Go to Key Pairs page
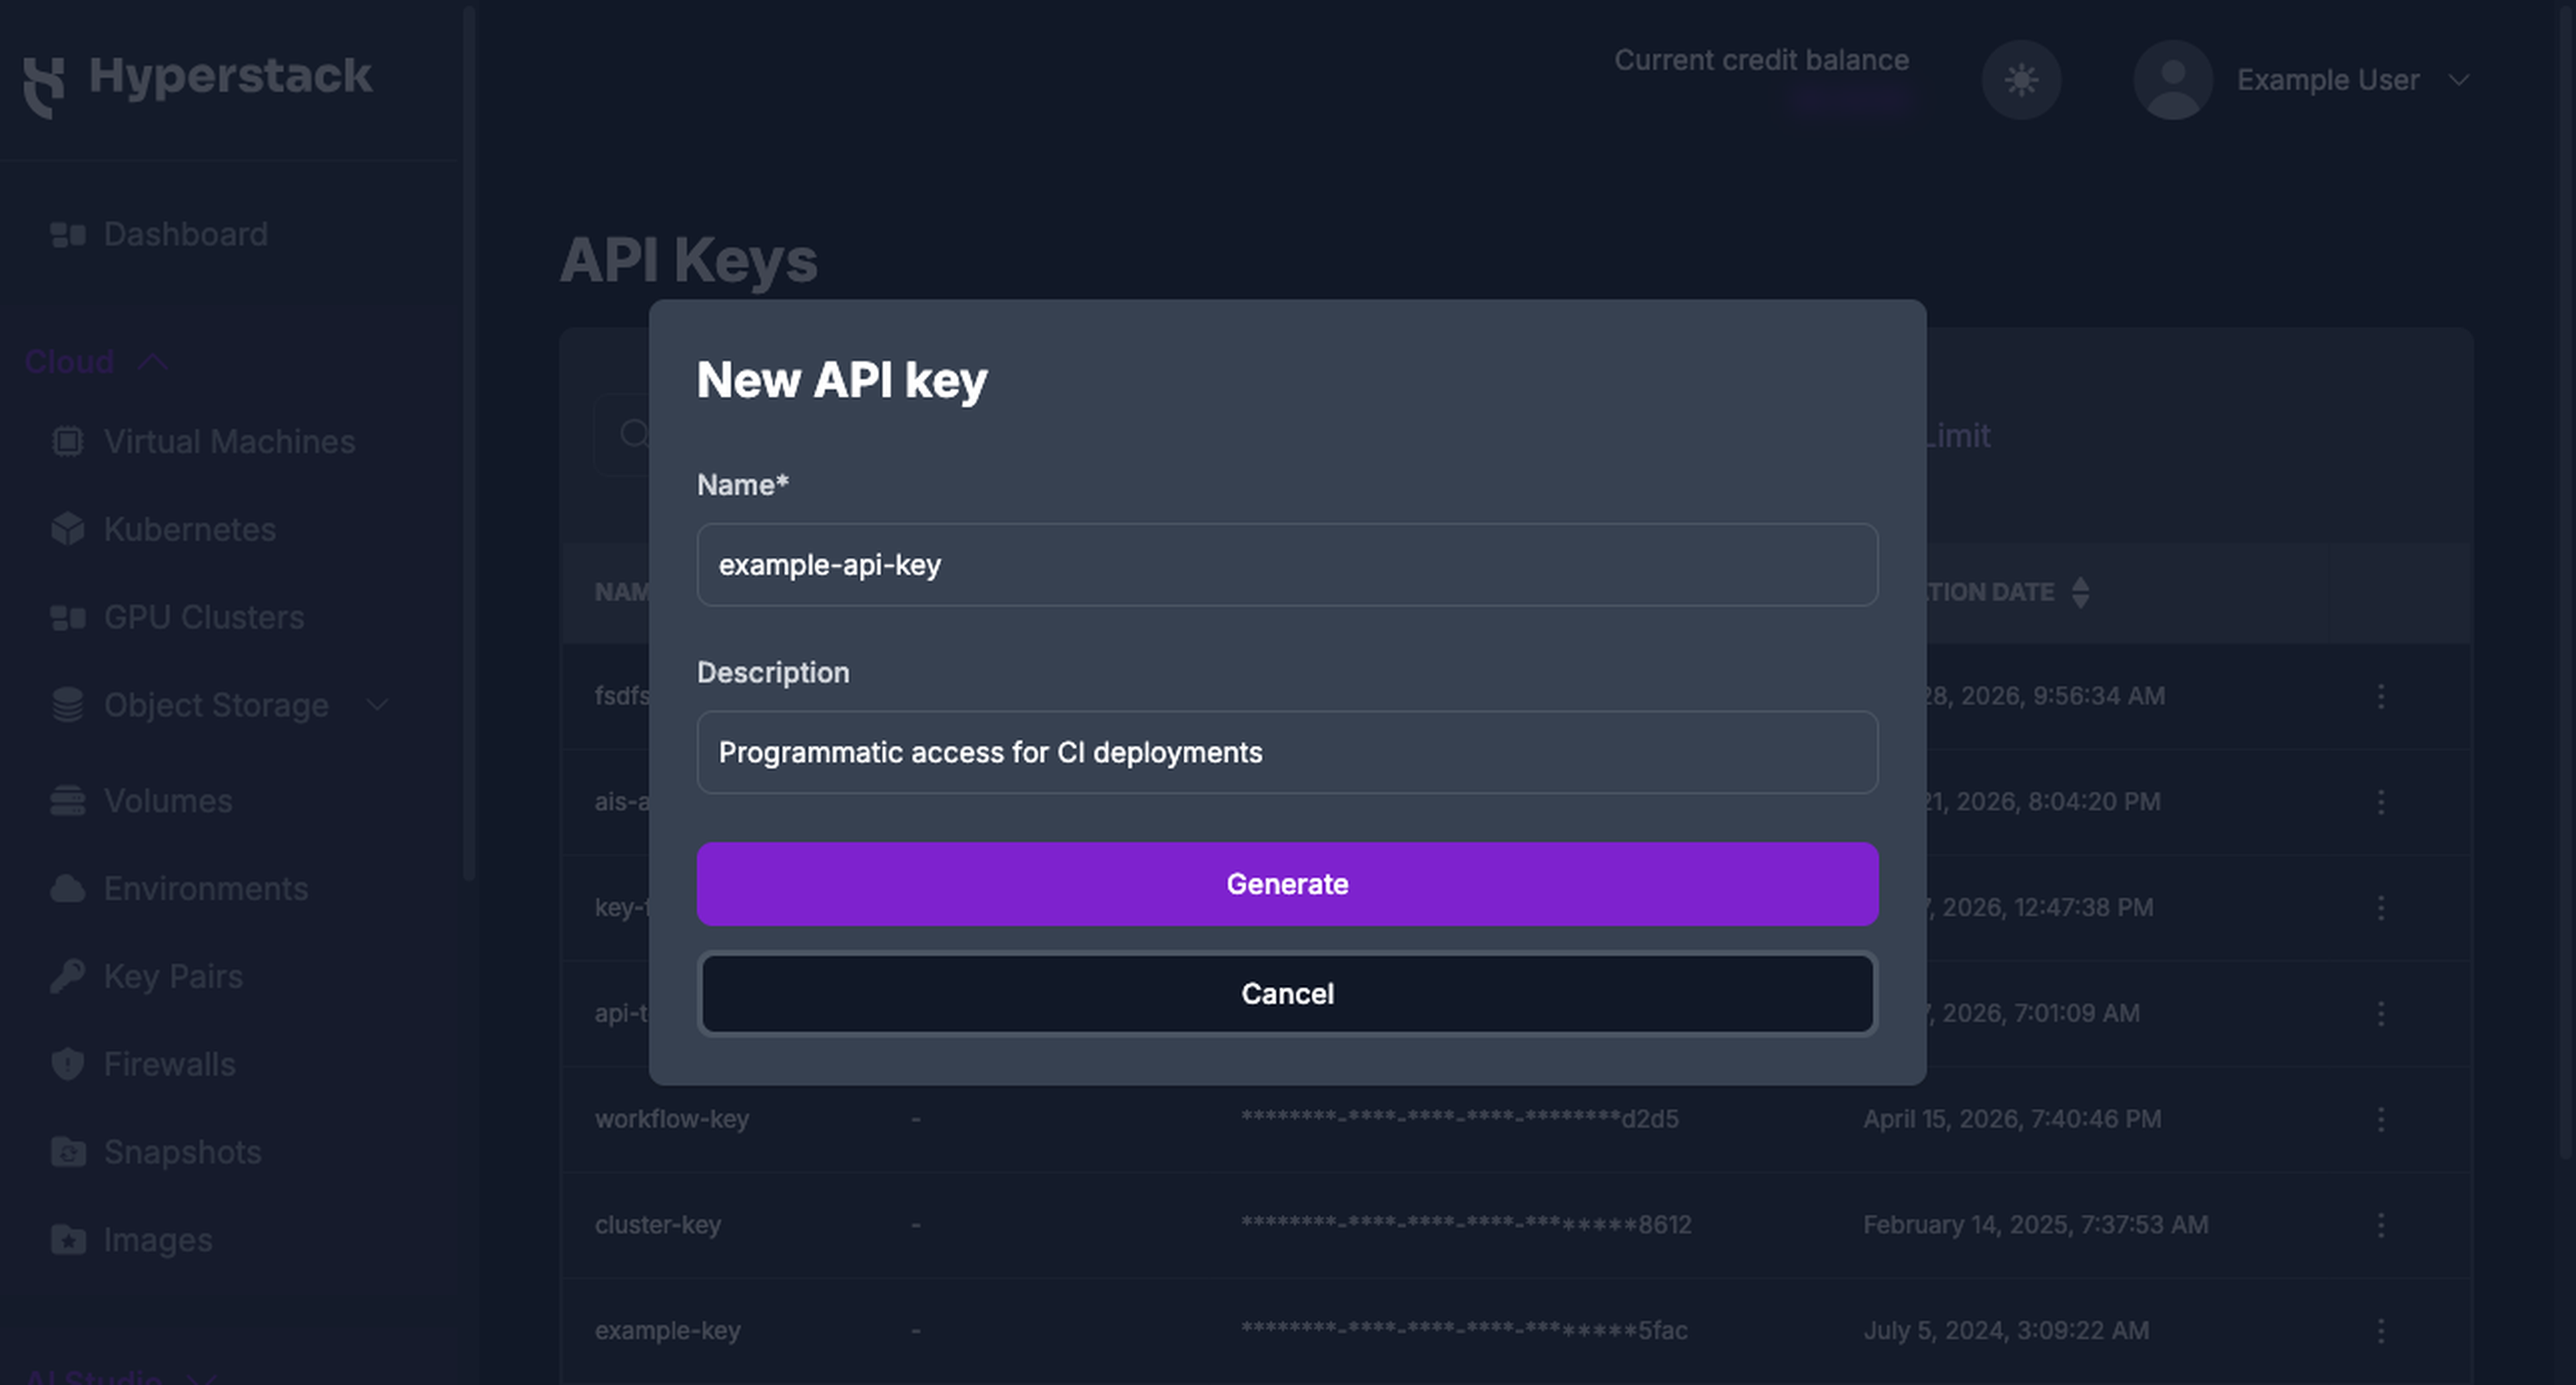 tap(173, 976)
